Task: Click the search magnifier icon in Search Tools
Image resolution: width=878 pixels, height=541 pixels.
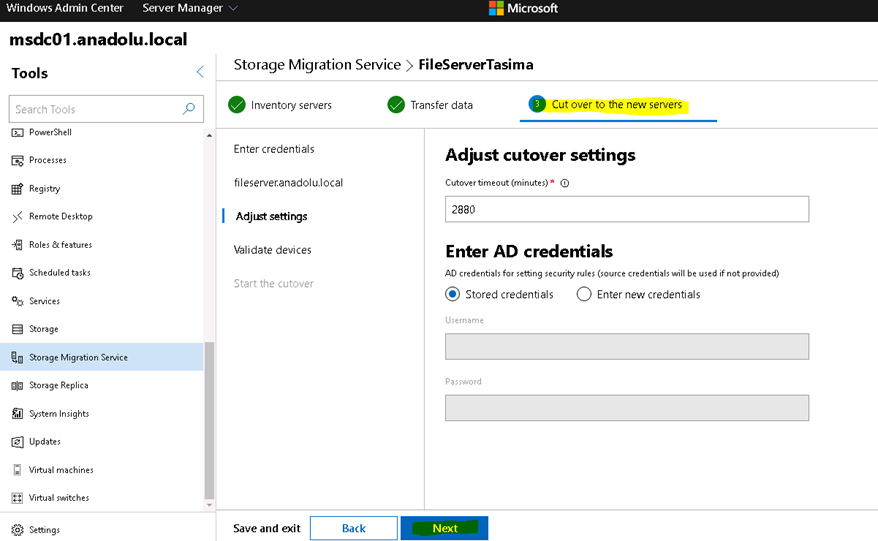Action: (189, 109)
